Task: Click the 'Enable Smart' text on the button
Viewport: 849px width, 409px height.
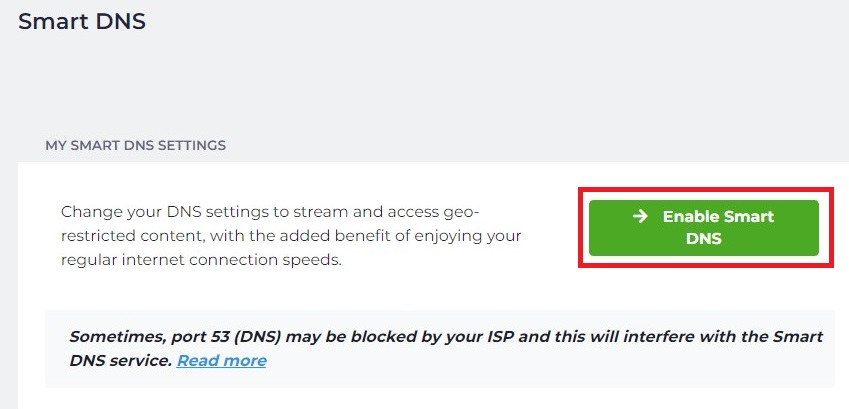Action: pos(718,216)
